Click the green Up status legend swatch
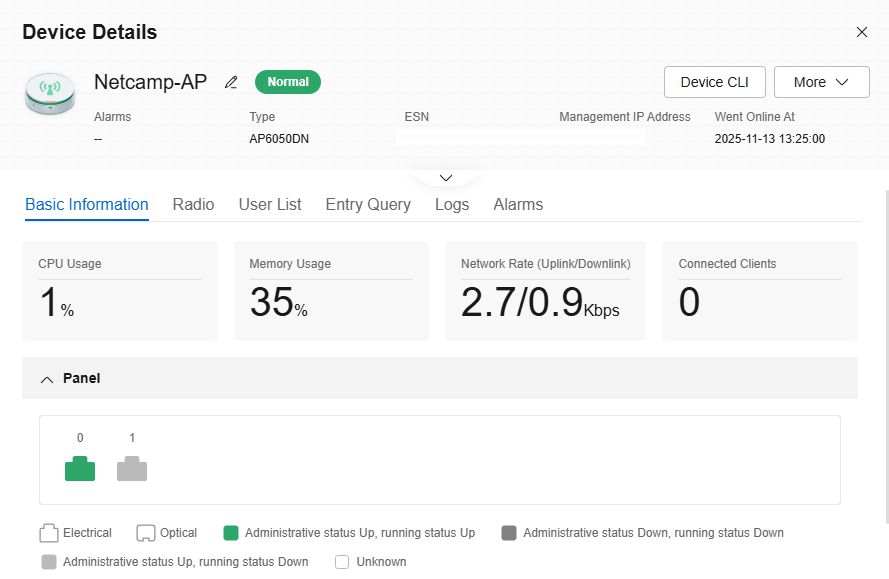The image size is (889, 579). click(x=231, y=533)
